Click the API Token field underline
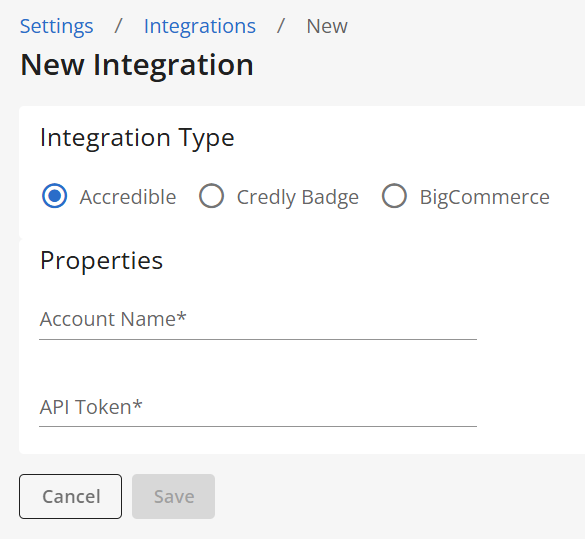 click(258, 426)
